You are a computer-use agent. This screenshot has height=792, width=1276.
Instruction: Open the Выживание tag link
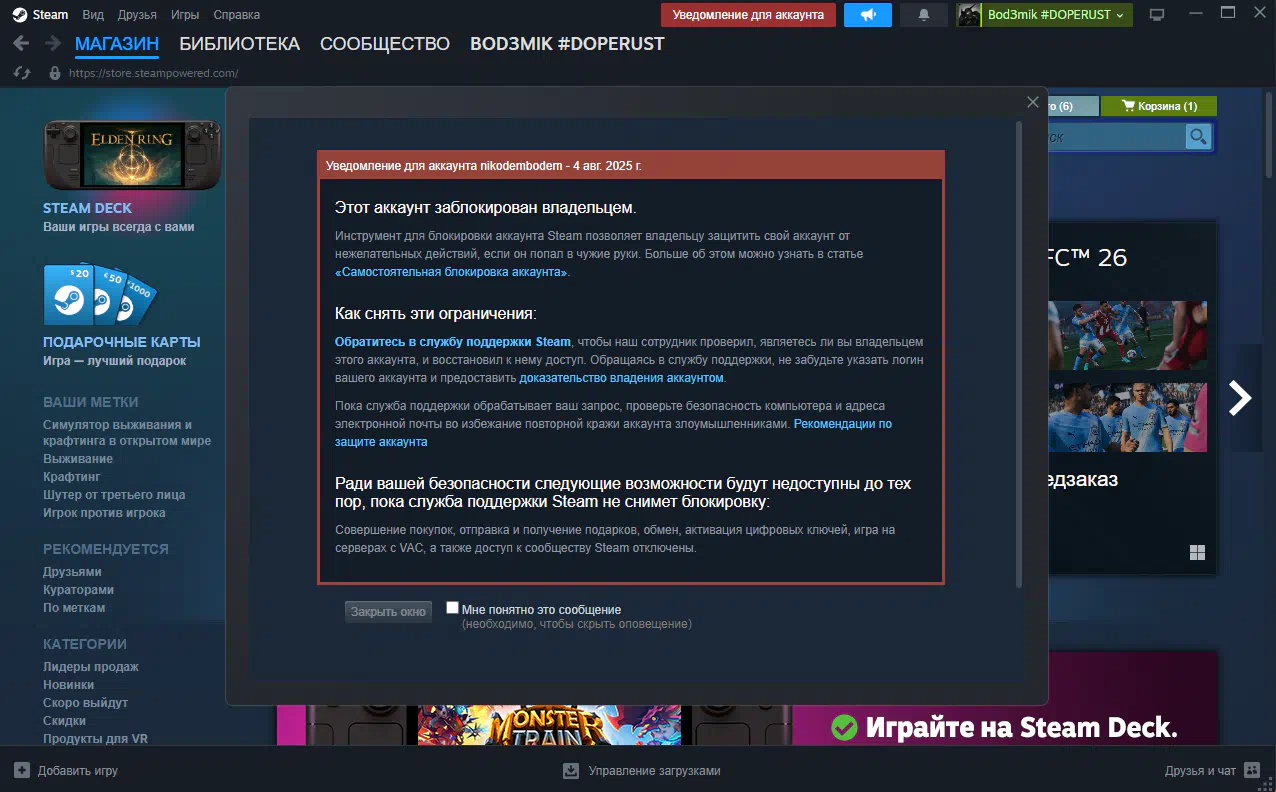coord(78,459)
